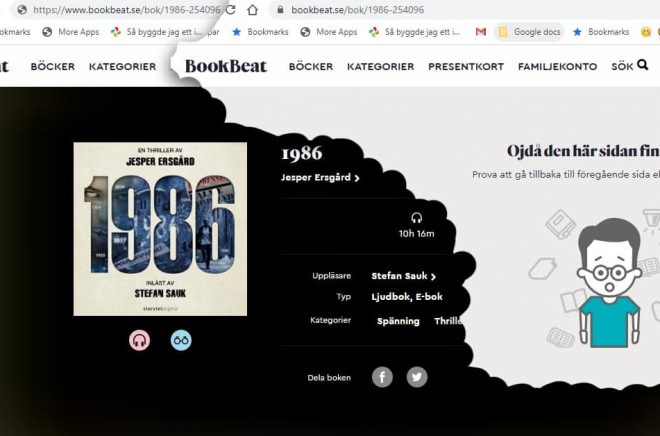Click the right address bar showing bookbeat.se/bok/1986-254096
The width and height of the screenshot is (660, 436).
click(x=463, y=10)
